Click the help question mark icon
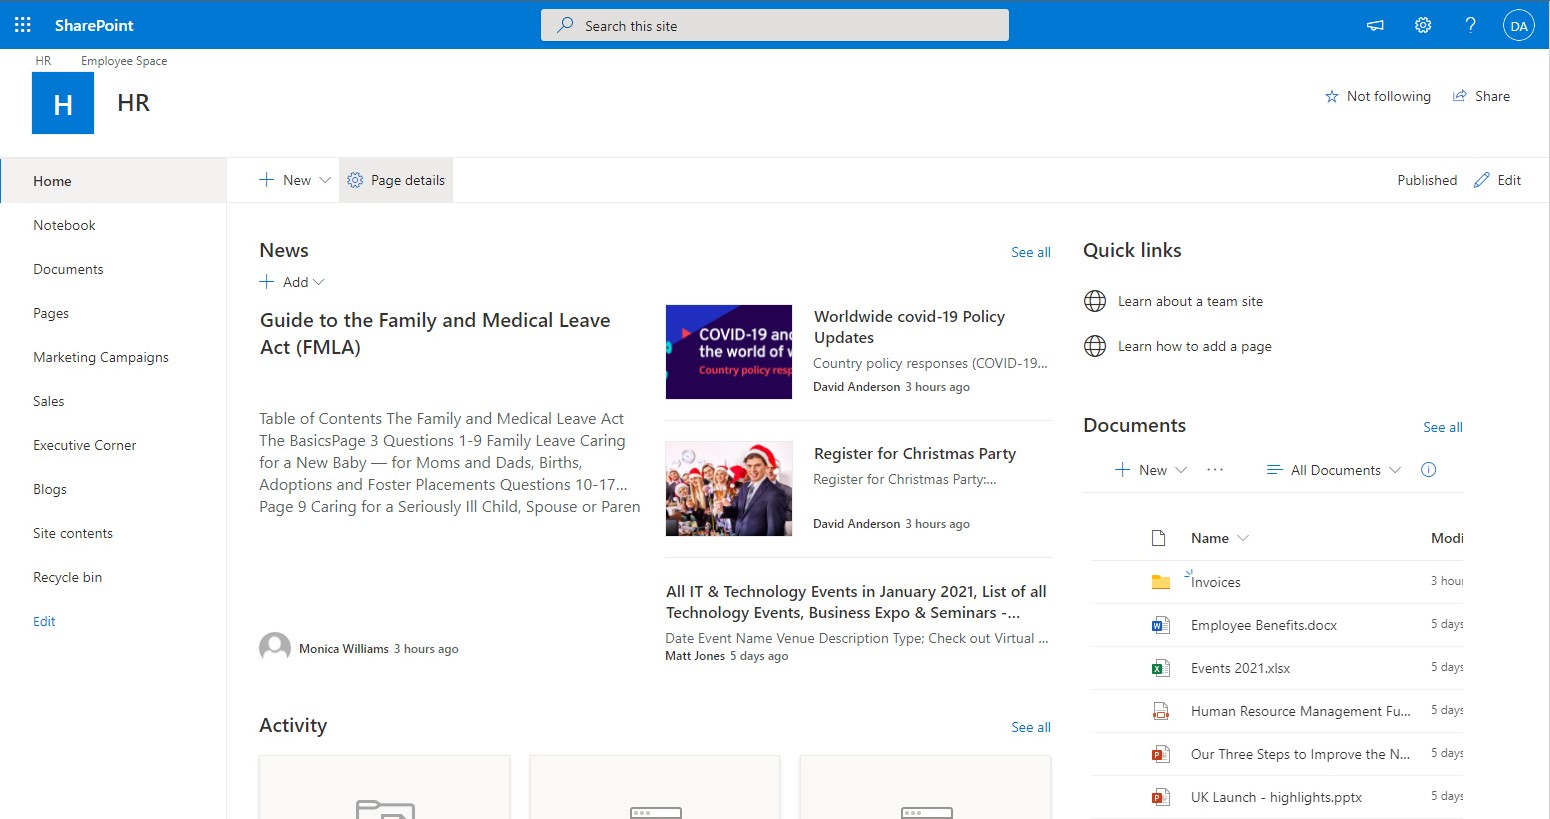This screenshot has height=819, width=1550. tap(1470, 25)
